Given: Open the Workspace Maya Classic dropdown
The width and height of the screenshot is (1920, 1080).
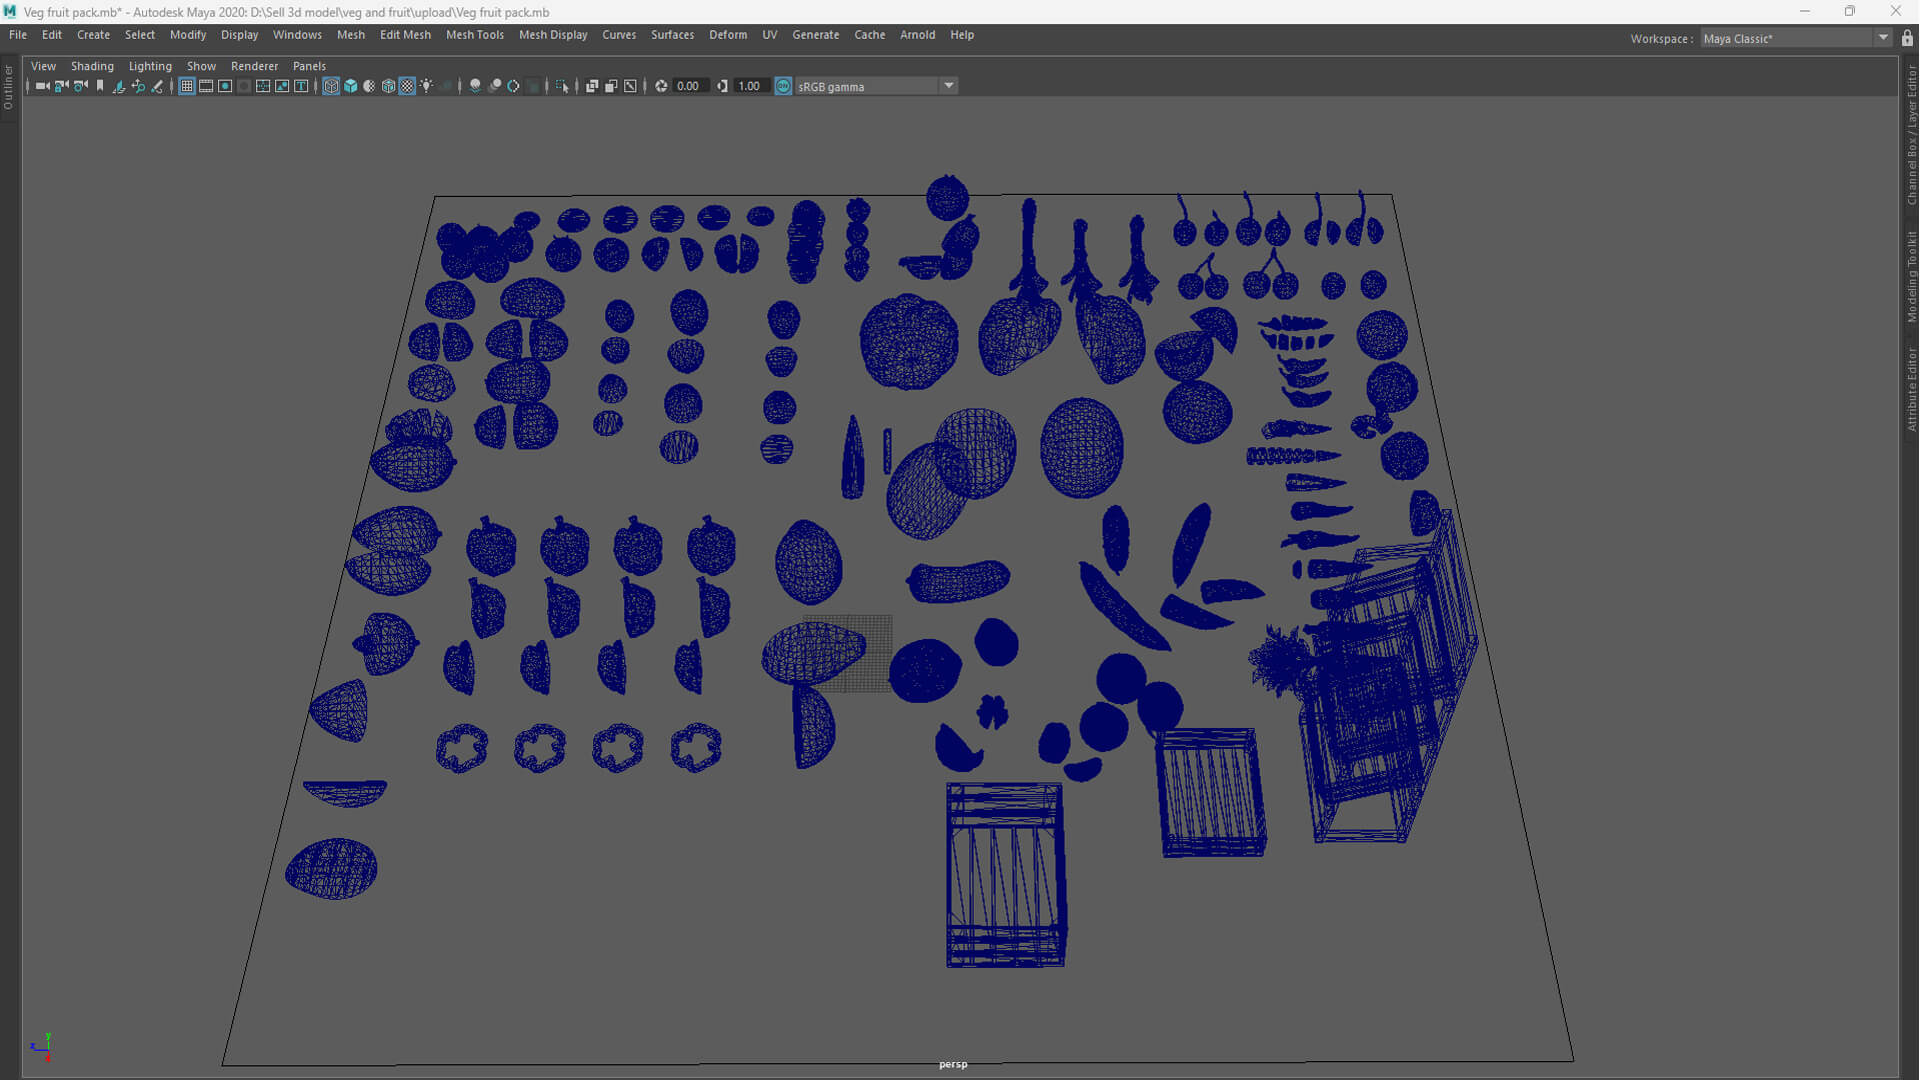Looking at the screenshot, I should point(1796,38).
